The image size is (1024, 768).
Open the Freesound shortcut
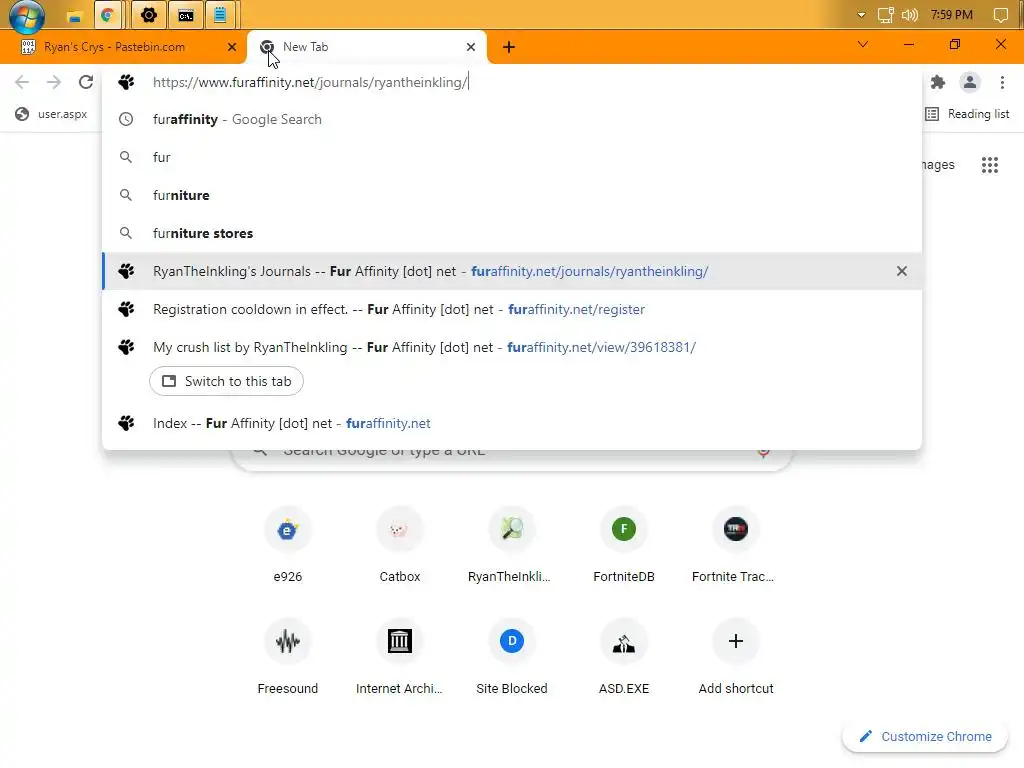(x=287, y=658)
